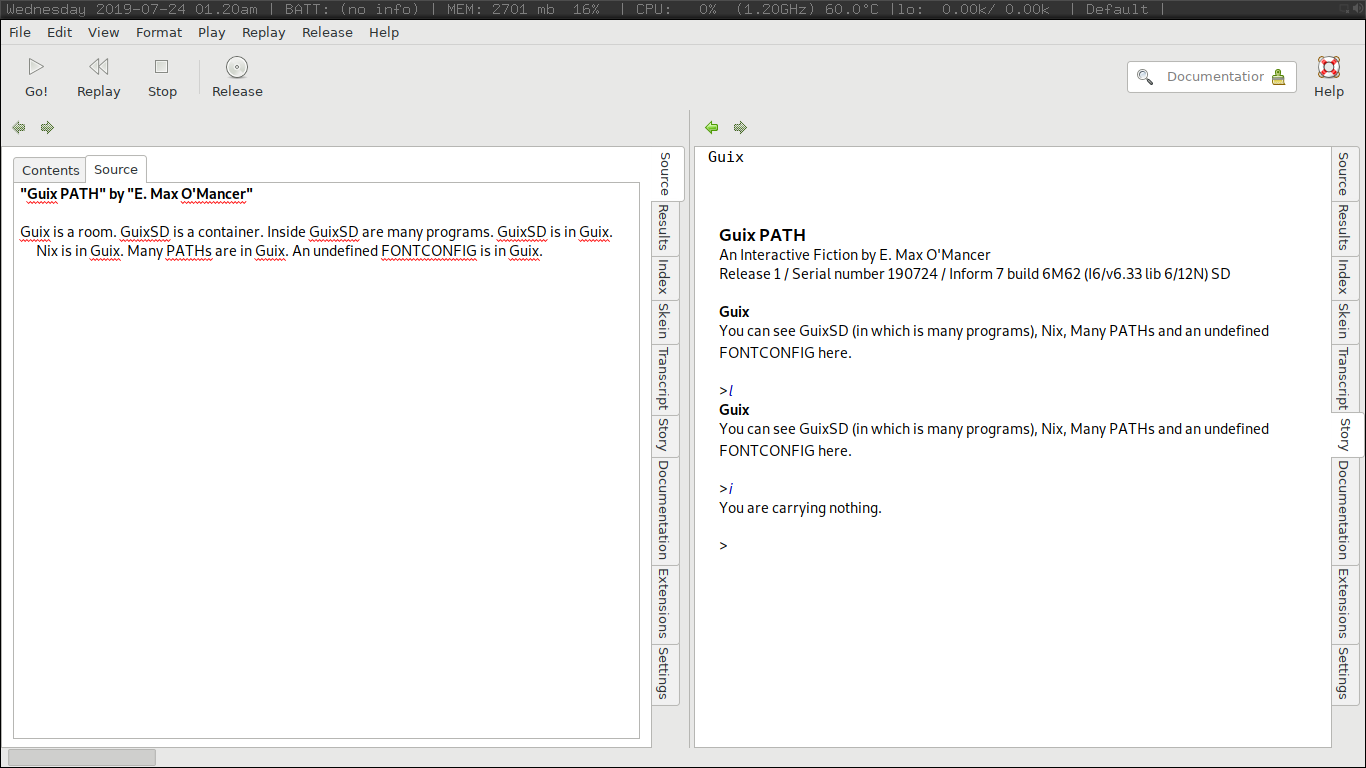1366x768 pixels.
Task: Open the Format menu
Action: (x=159, y=32)
